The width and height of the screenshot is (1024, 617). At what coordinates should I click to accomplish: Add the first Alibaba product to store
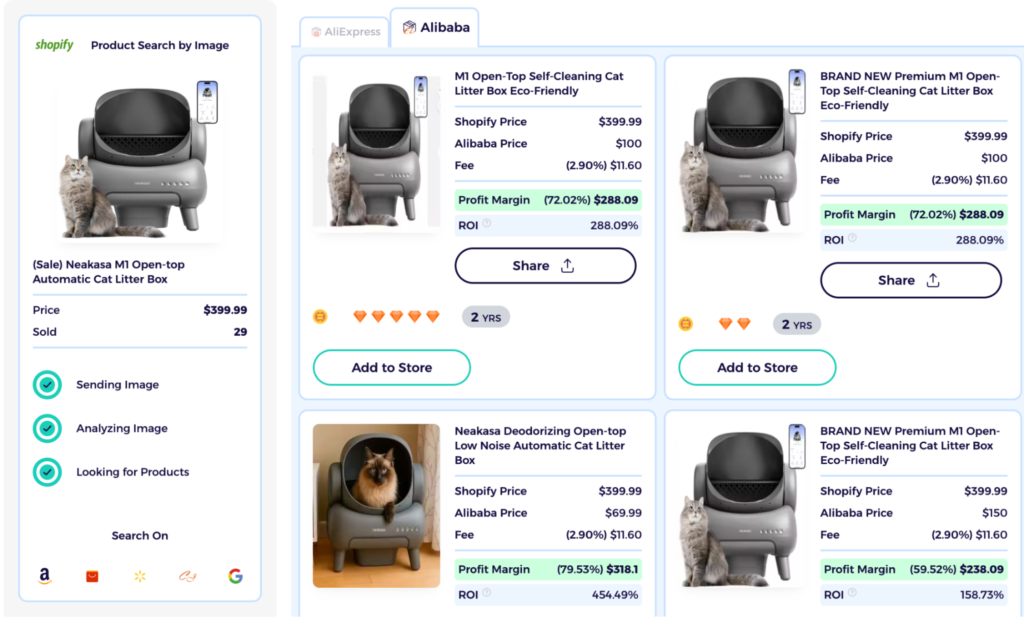click(391, 367)
